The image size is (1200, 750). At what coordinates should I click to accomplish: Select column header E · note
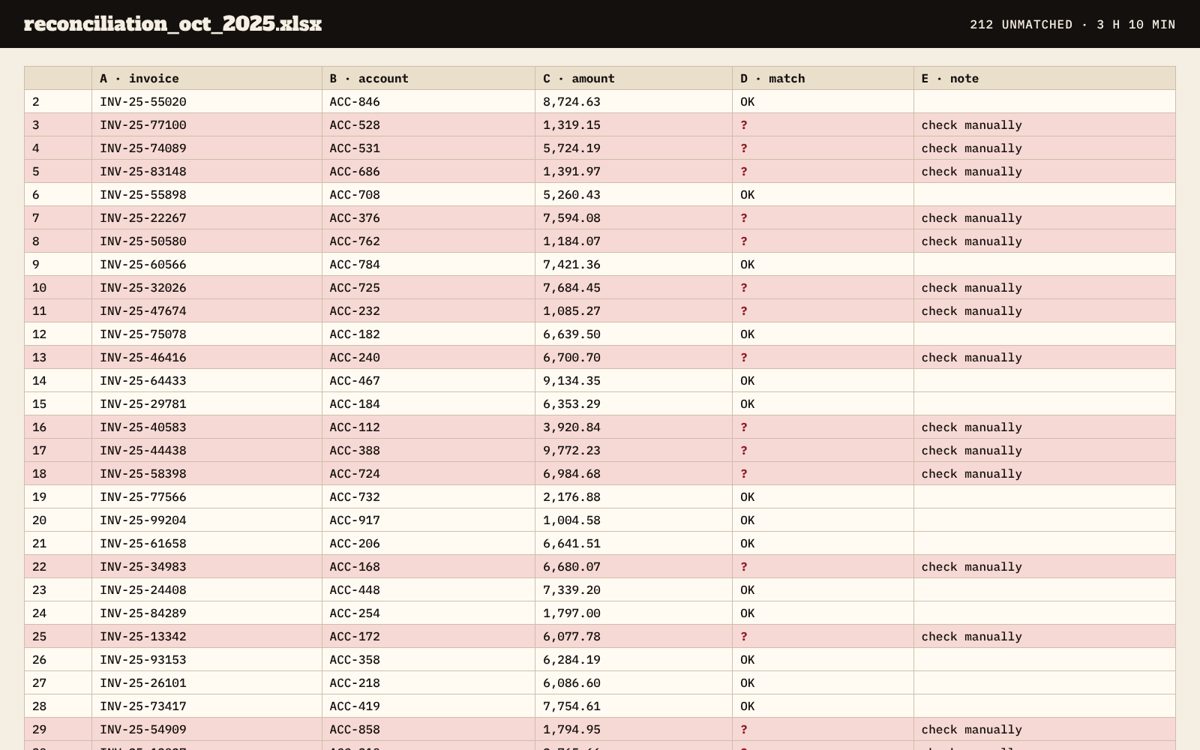pyautogui.click(x=1044, y=78)
